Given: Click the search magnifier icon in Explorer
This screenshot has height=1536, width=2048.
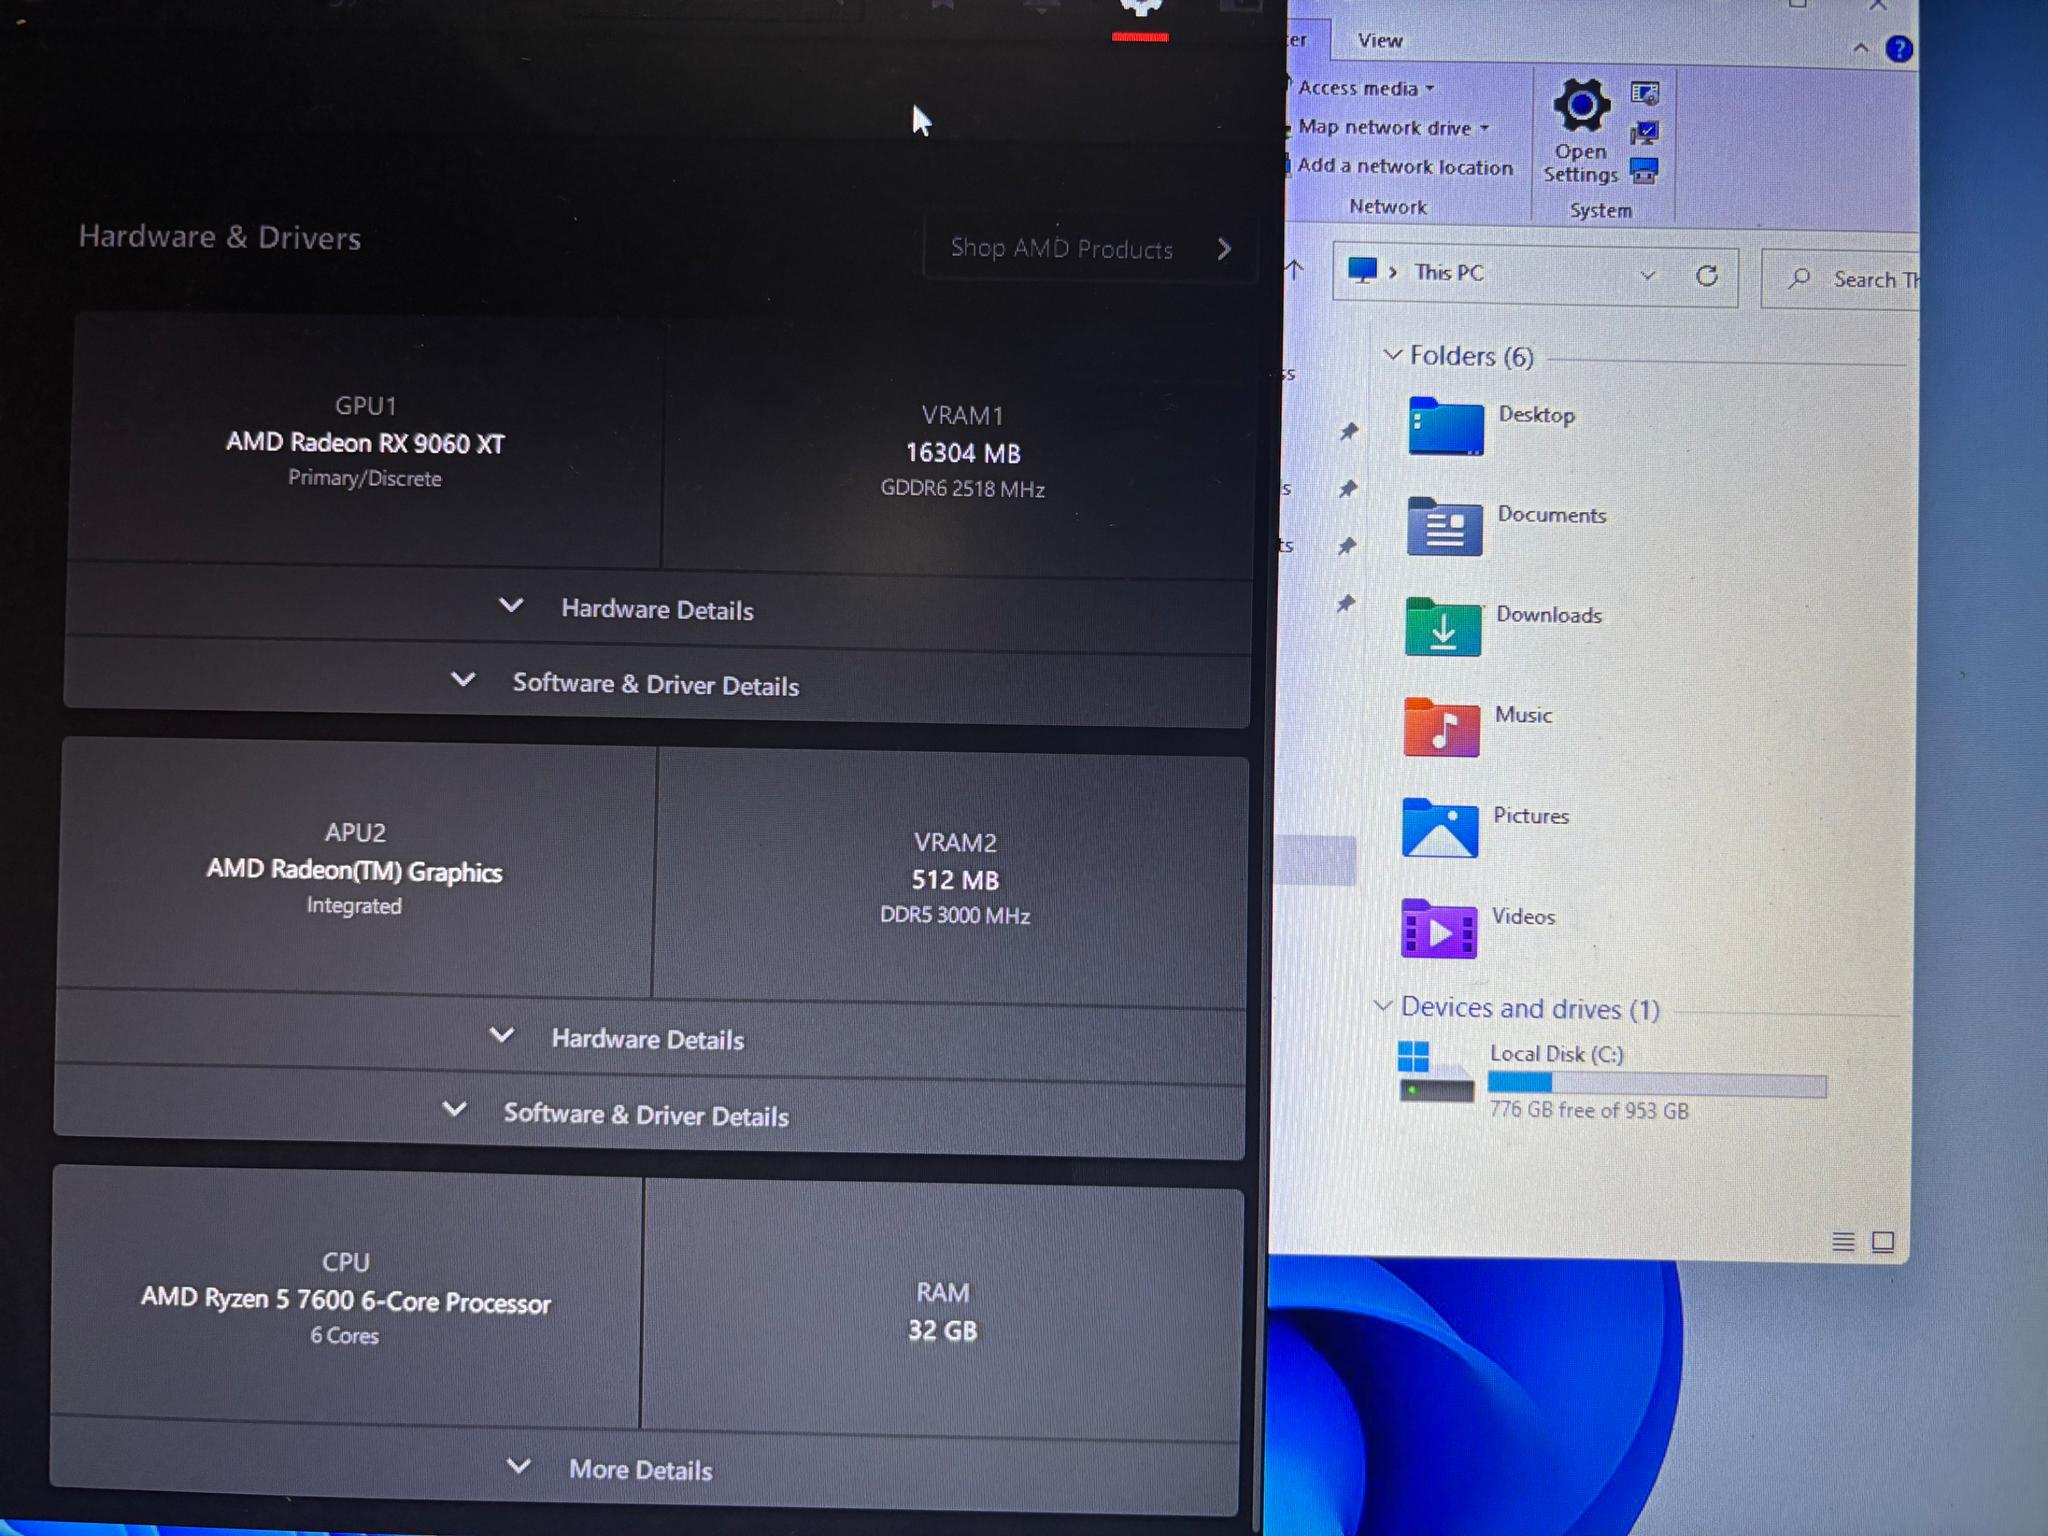Looking at the screenshot, I should [1799, 278].
